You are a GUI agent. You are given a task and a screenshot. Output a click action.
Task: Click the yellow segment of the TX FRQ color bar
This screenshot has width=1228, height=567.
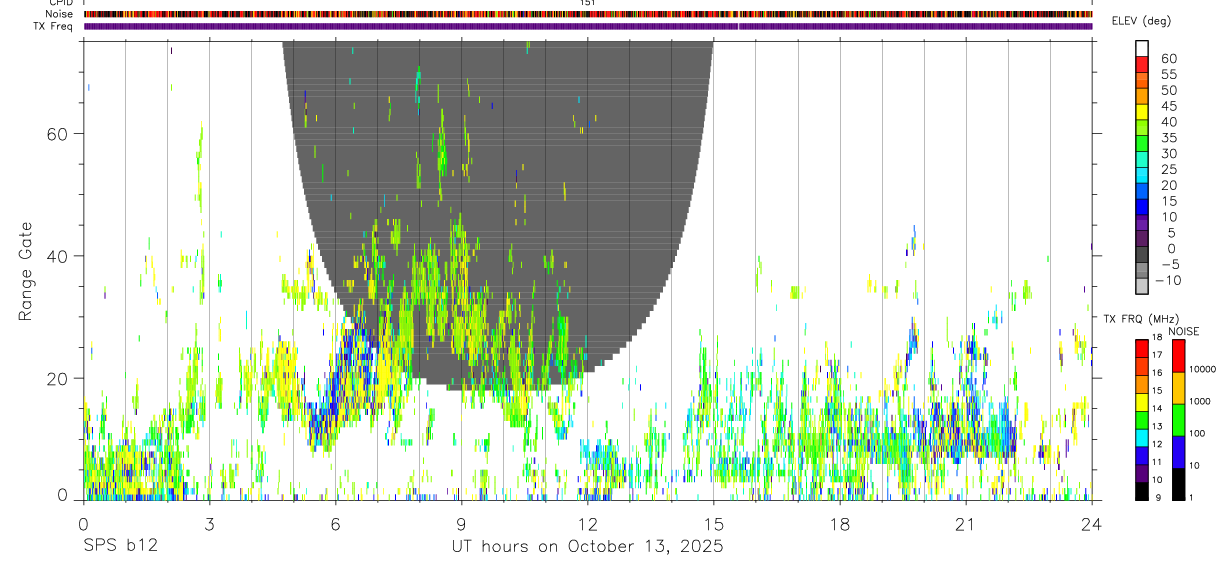1141,402
